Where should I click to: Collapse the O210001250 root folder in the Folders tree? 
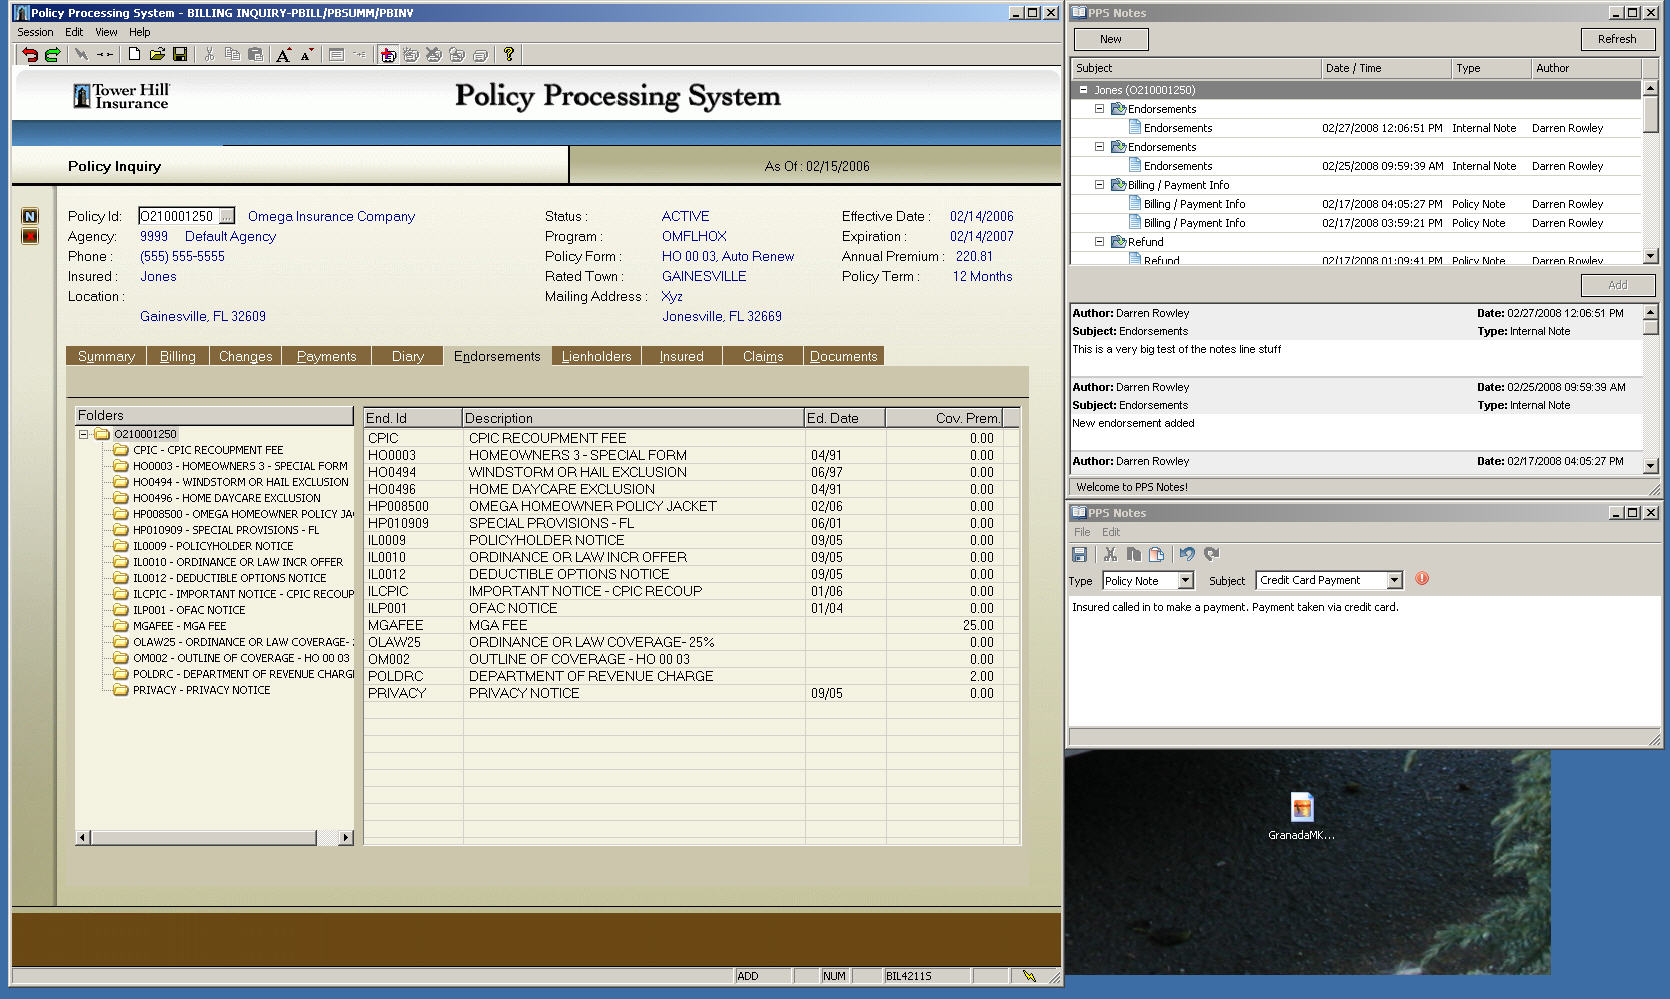pos(84,434)
